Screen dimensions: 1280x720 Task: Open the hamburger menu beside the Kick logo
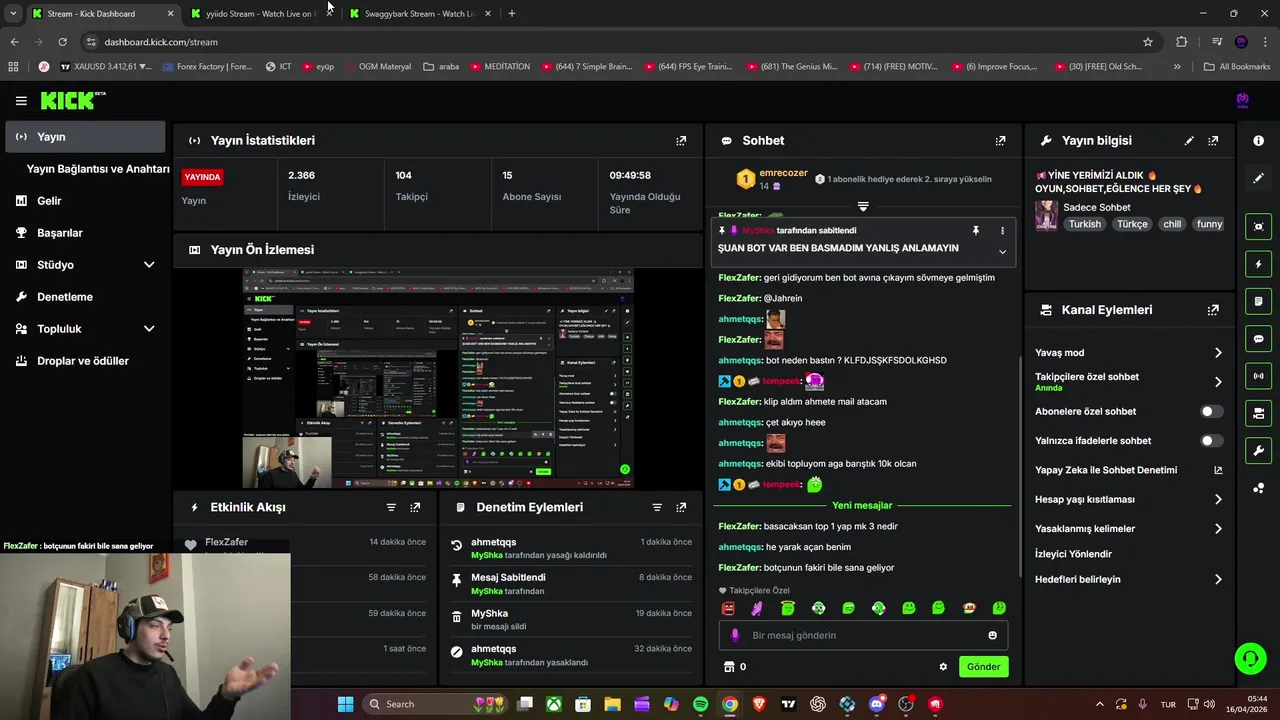(21, 101)
